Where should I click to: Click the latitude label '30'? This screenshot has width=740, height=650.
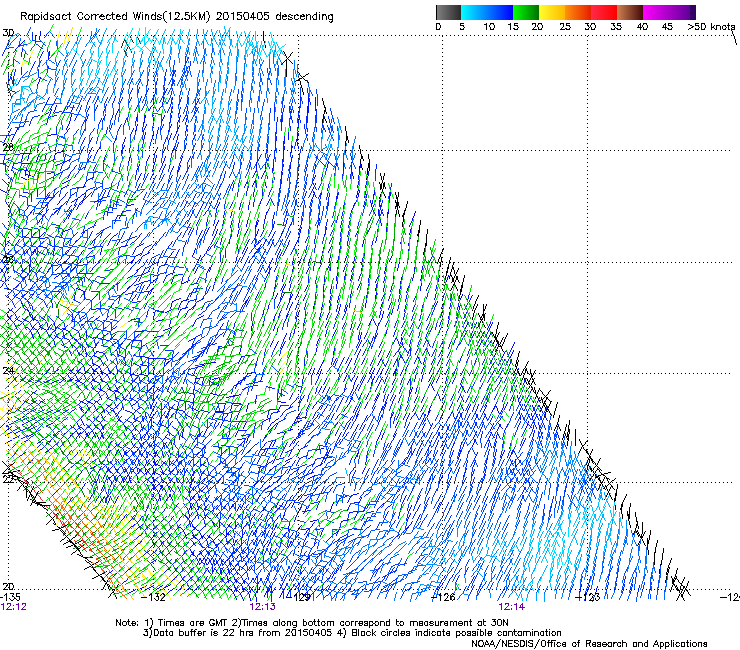[x=8, y=33]
